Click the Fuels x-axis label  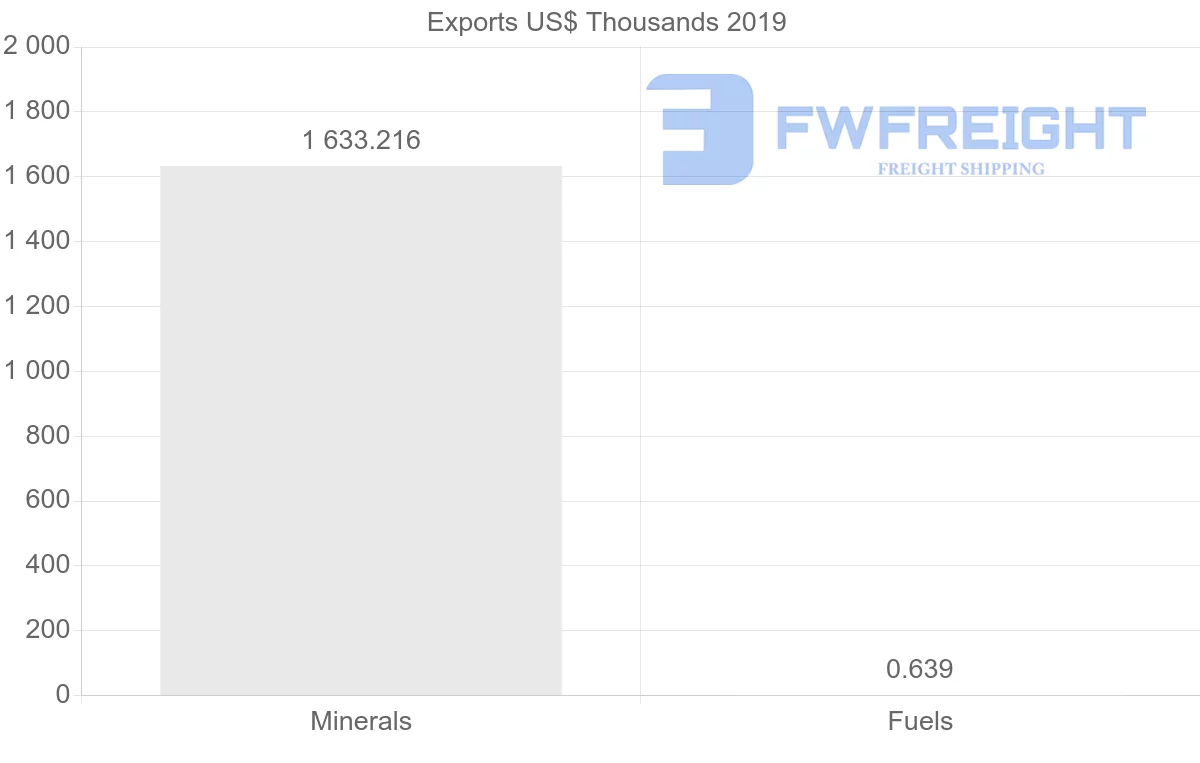point(920,721)
